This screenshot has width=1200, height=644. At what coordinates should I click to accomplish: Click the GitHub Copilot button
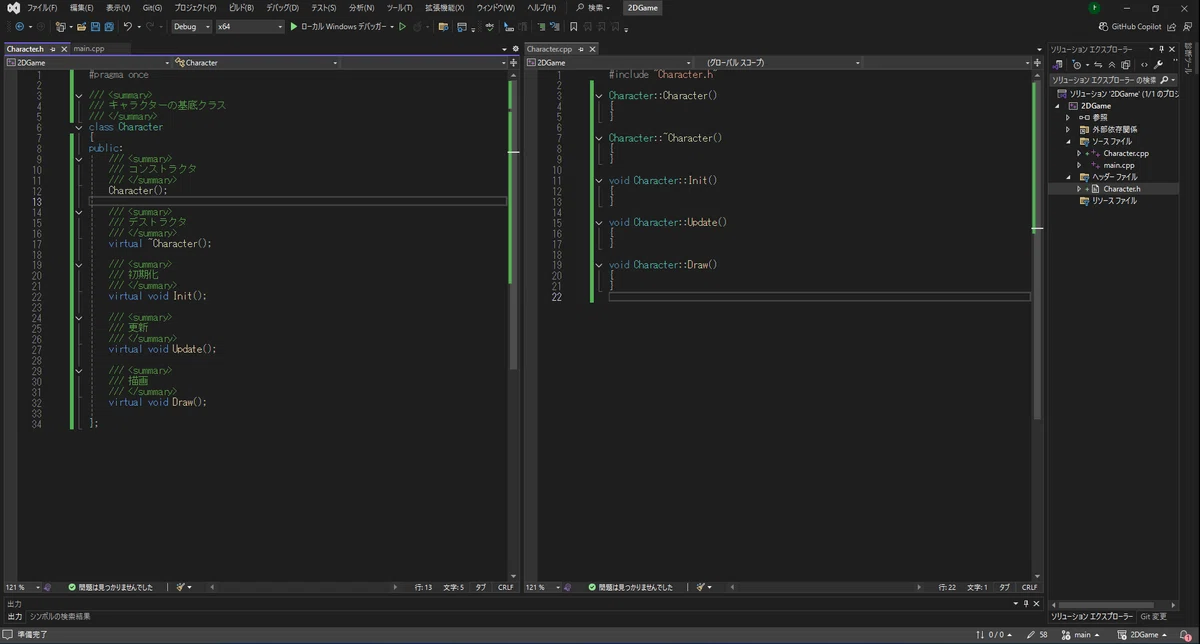coord(1130,27)
